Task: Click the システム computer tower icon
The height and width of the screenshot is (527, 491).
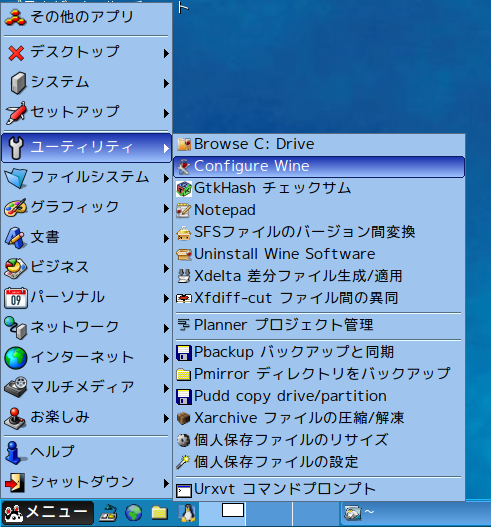Action: tap(18, 83)
